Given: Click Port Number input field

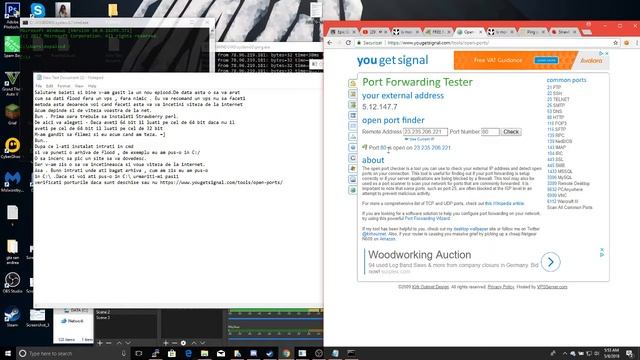Looking at the screenshot, I should point(490,132).
